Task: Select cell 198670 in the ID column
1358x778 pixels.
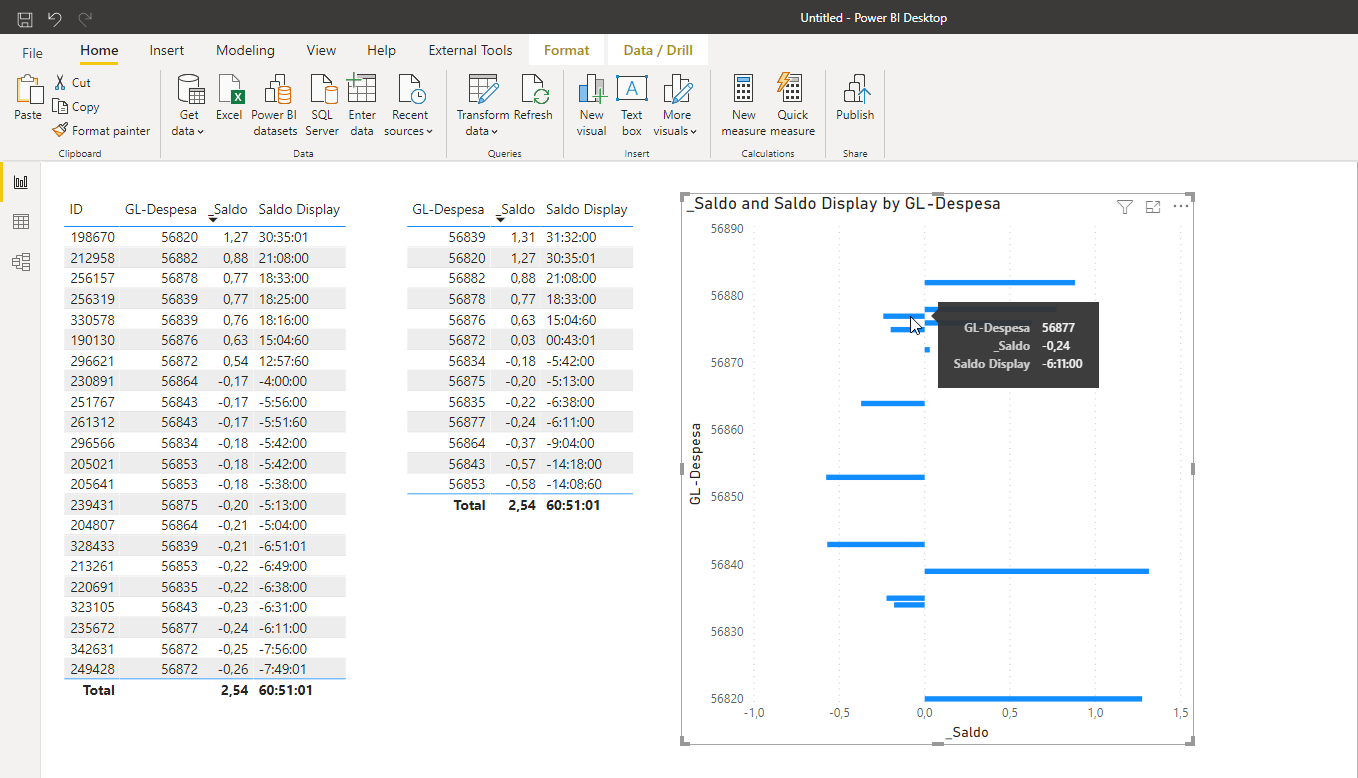Action: coord(92,237)
